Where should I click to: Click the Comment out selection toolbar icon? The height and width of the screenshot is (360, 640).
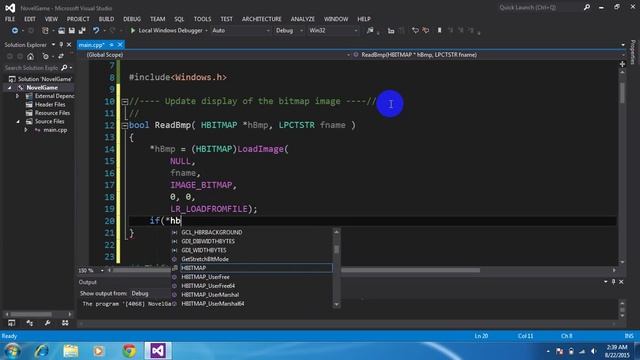(415, 31)
